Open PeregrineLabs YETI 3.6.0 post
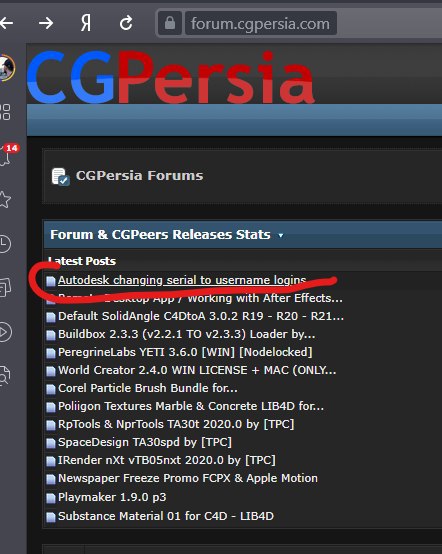442x554 pixels. [x=185, y=352]
